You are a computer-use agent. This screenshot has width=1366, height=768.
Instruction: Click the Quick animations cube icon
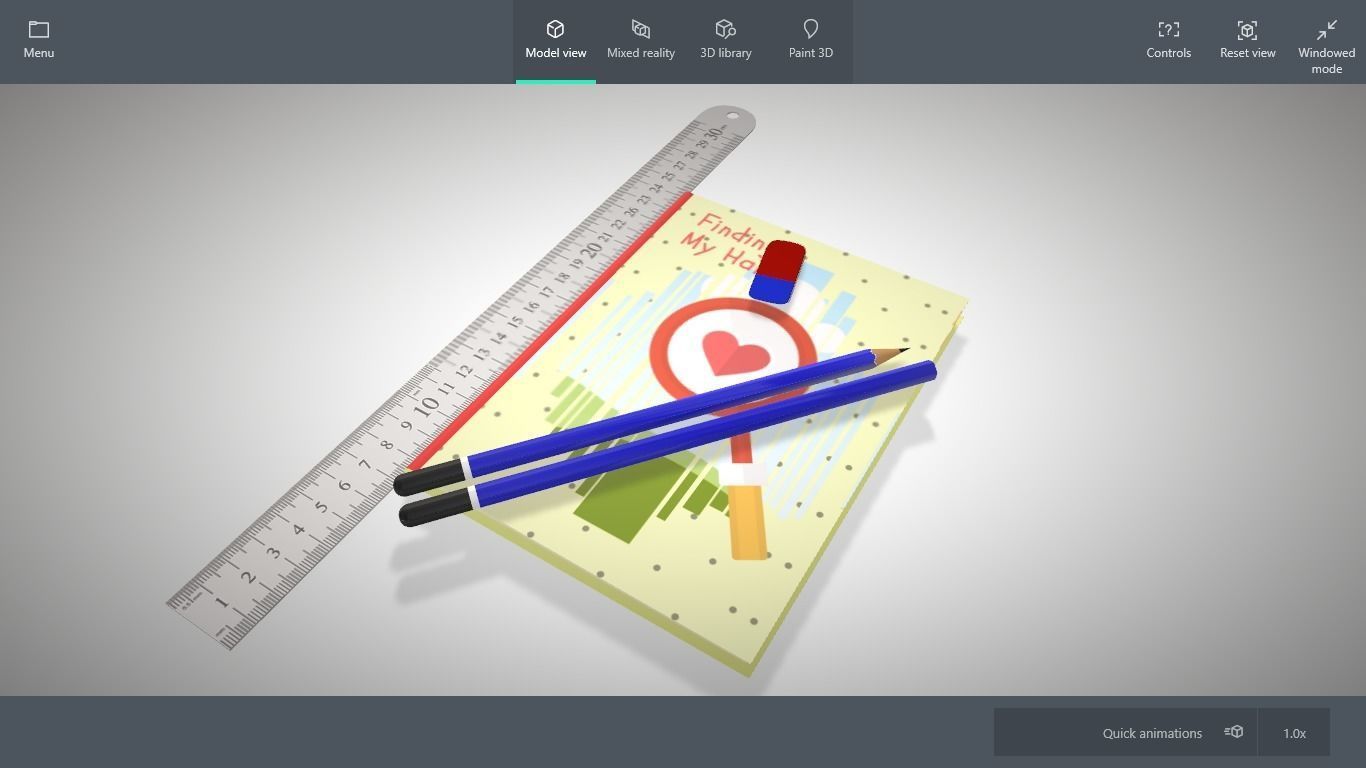1233,732
